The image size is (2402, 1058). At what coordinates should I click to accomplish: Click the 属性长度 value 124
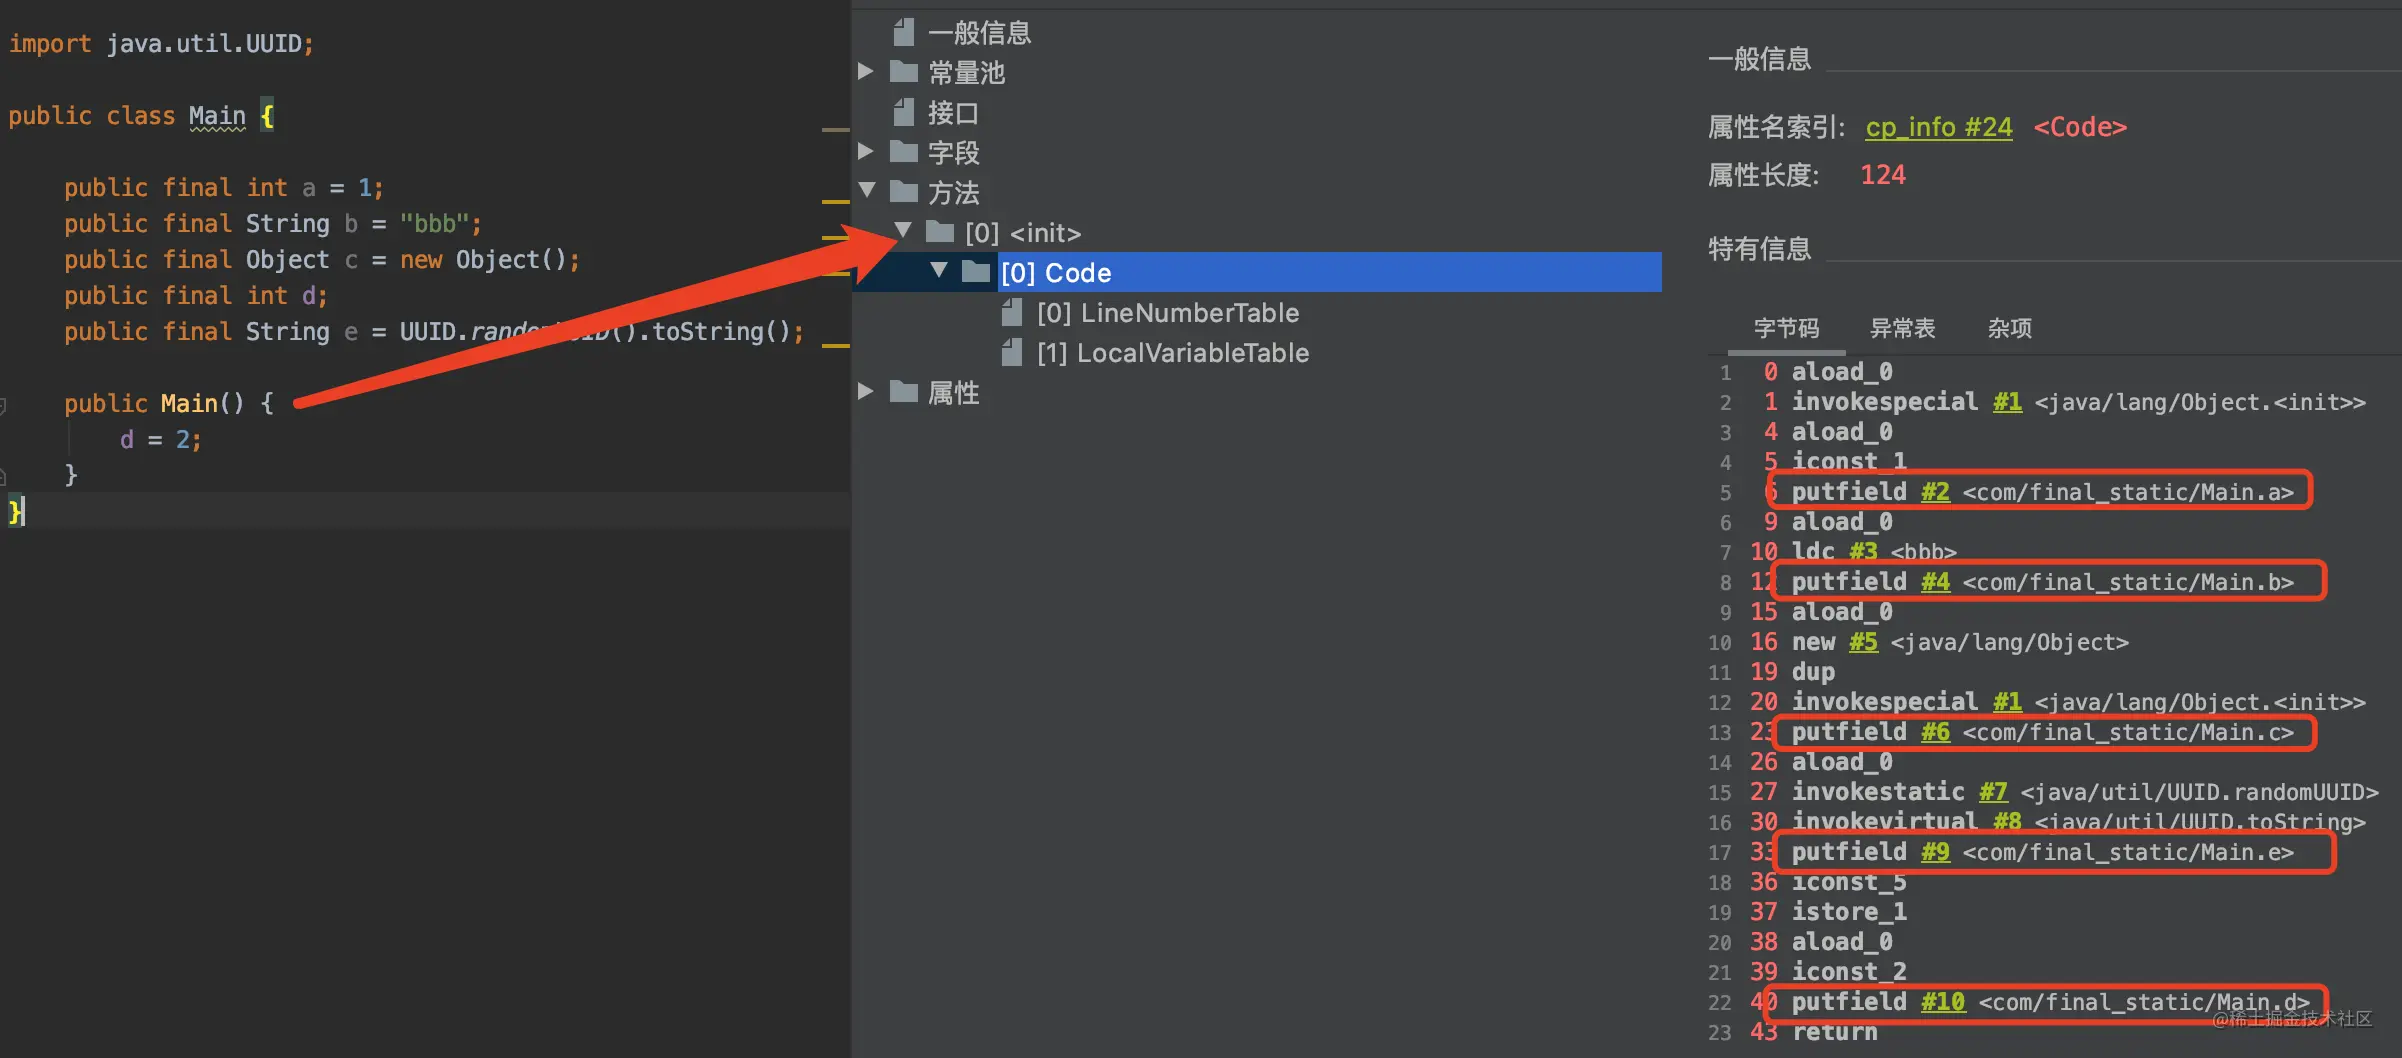[x=1883, y=175]
